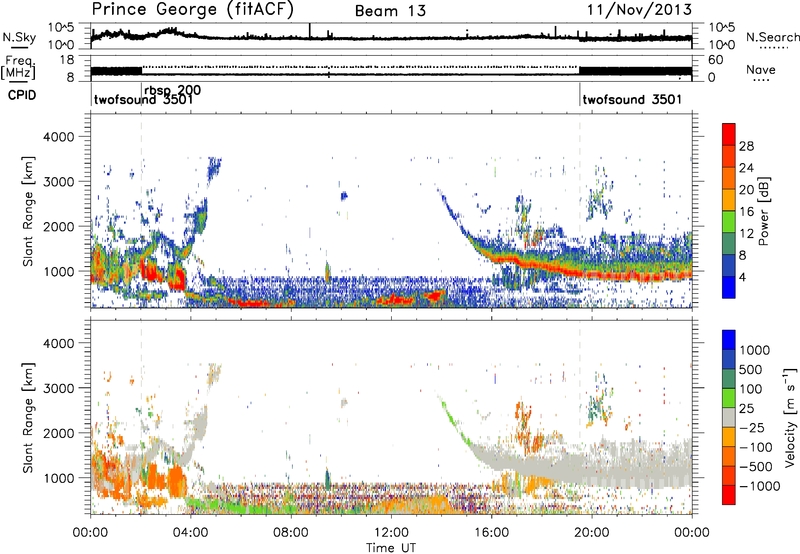Select the 'Beam 13' label

[390, 11]
